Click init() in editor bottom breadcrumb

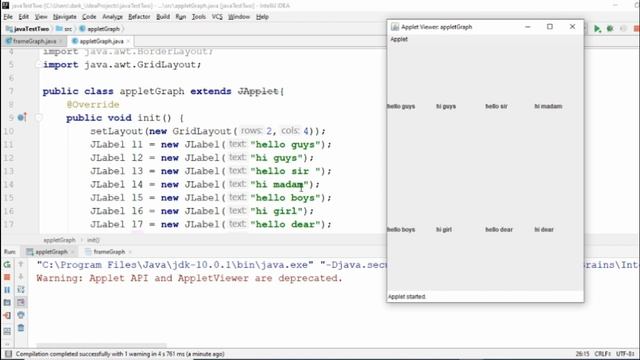pos(93,240)
